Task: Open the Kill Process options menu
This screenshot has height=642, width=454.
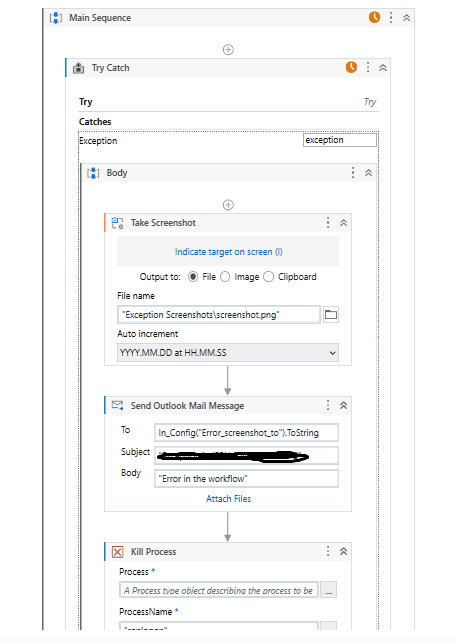Action: point(328,551)
